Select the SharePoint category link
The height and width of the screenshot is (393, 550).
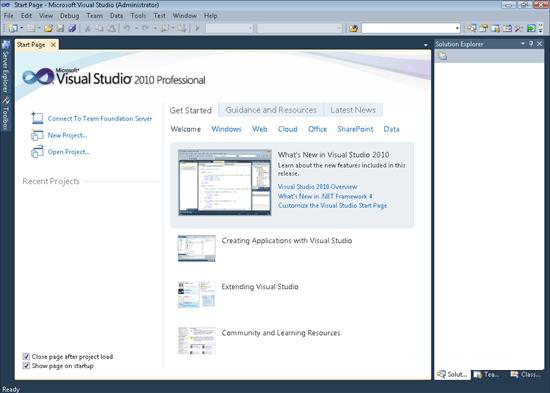tap(355, 129)
